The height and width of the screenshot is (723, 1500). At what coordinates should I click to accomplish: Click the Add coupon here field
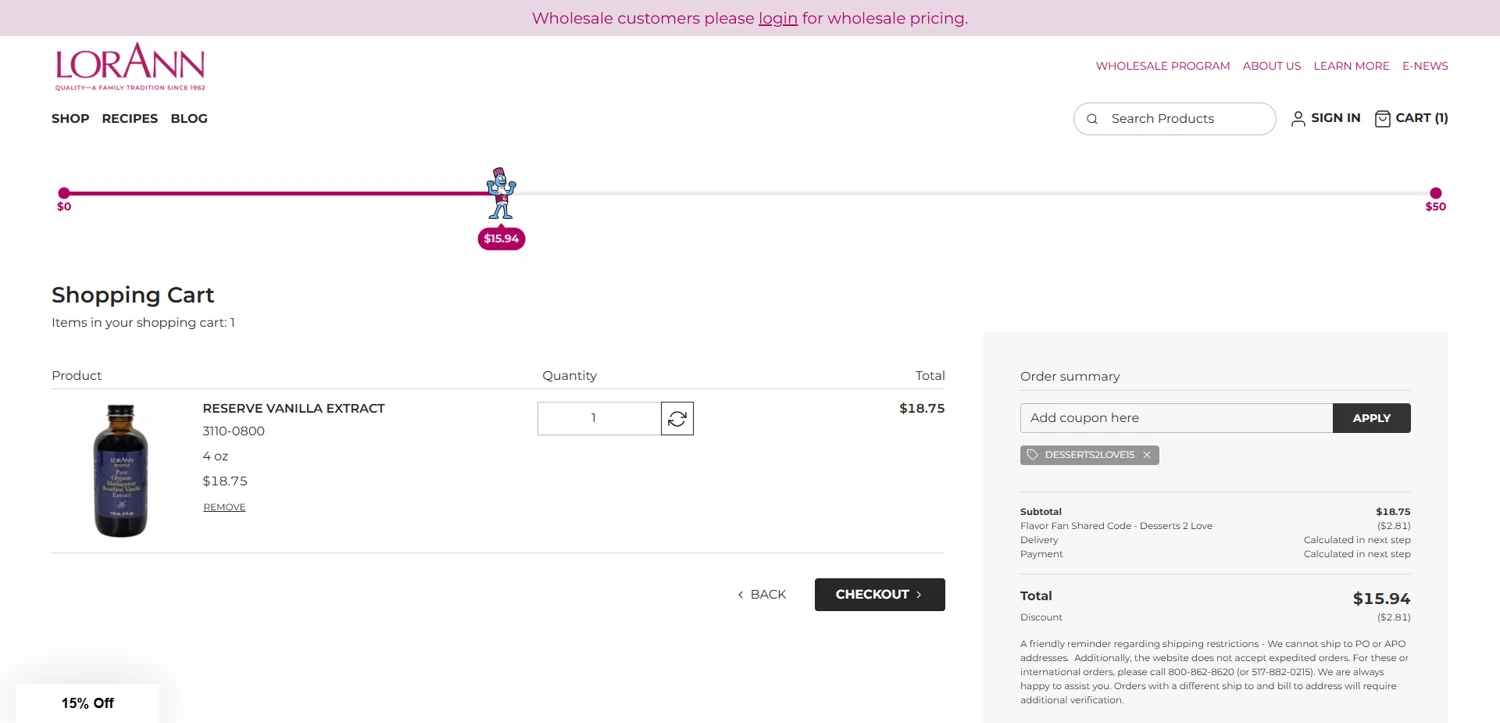1176,418
